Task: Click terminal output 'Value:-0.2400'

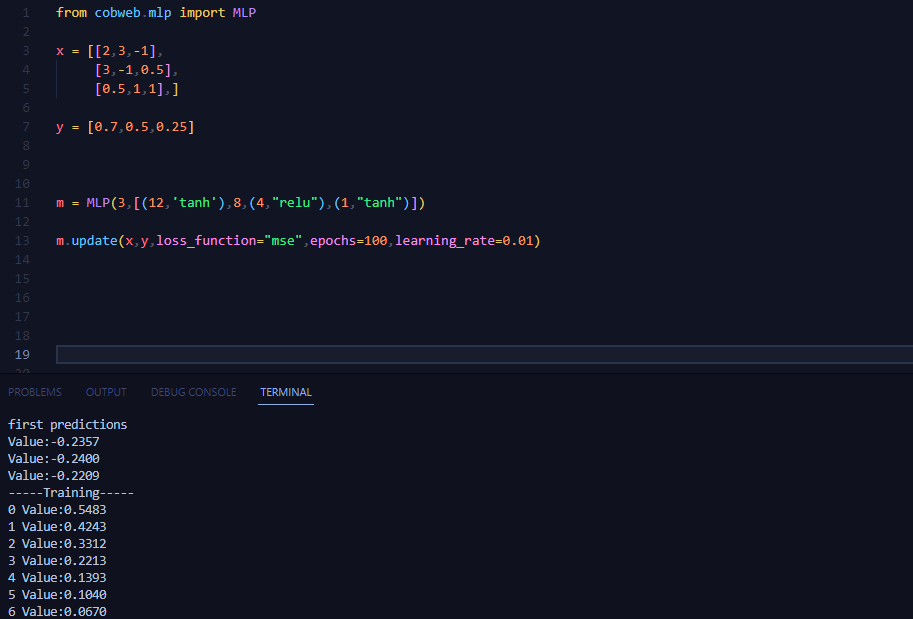Action: click(x=54, y=458)
